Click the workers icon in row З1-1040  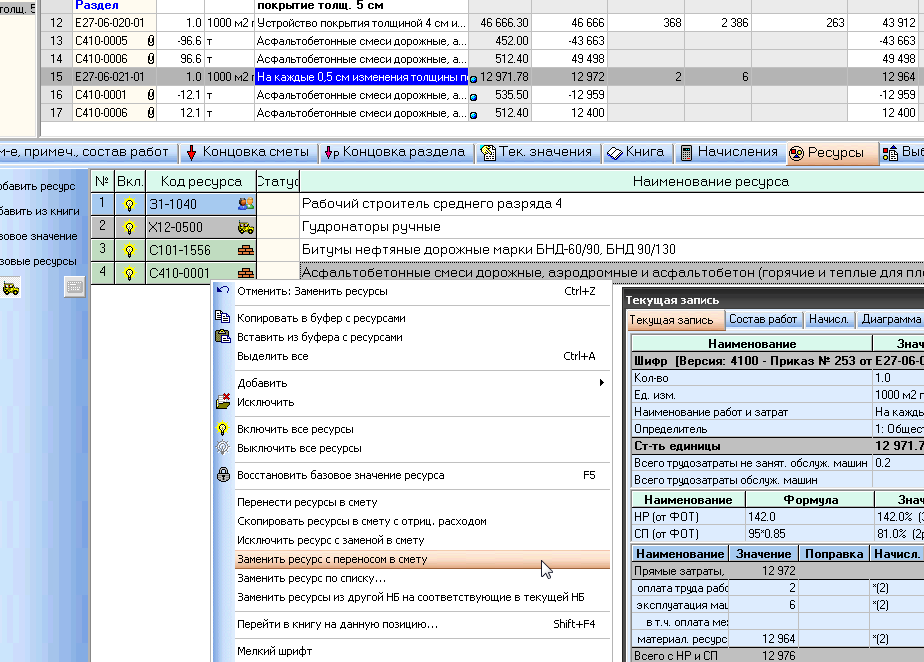pyautogui.click(x=245, y=204)
